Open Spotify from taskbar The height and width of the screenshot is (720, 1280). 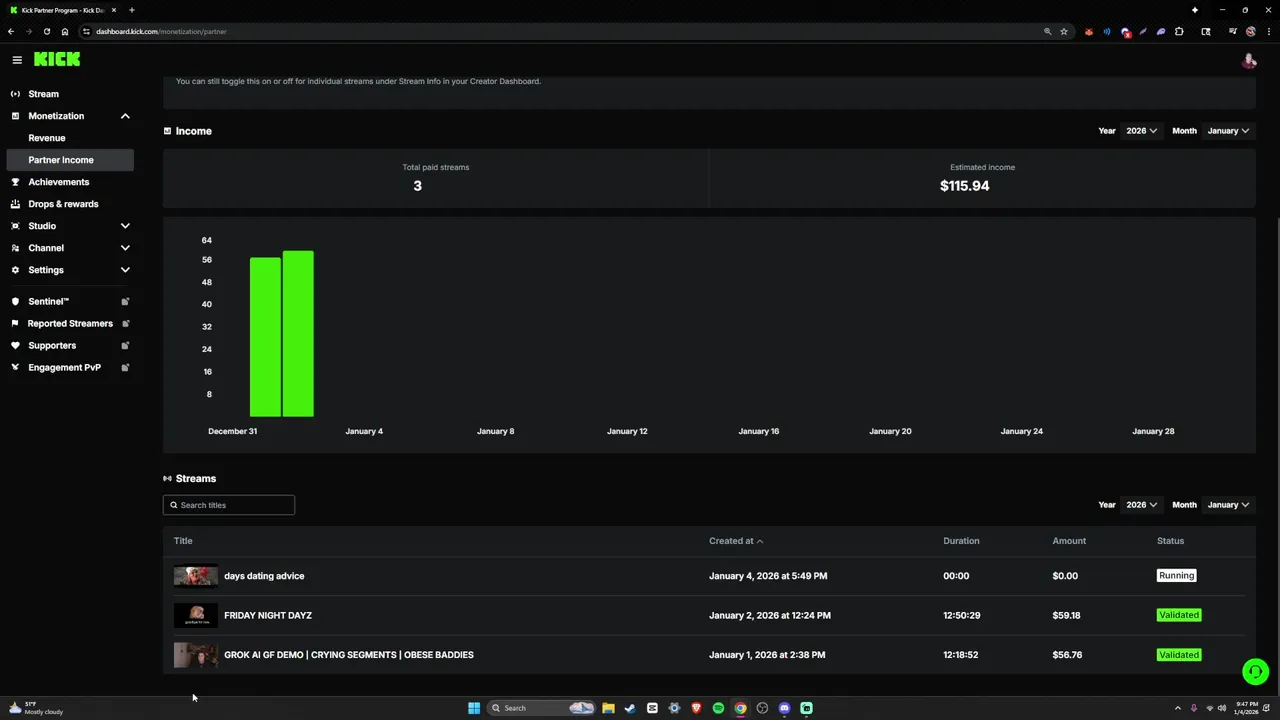(718, 708)
